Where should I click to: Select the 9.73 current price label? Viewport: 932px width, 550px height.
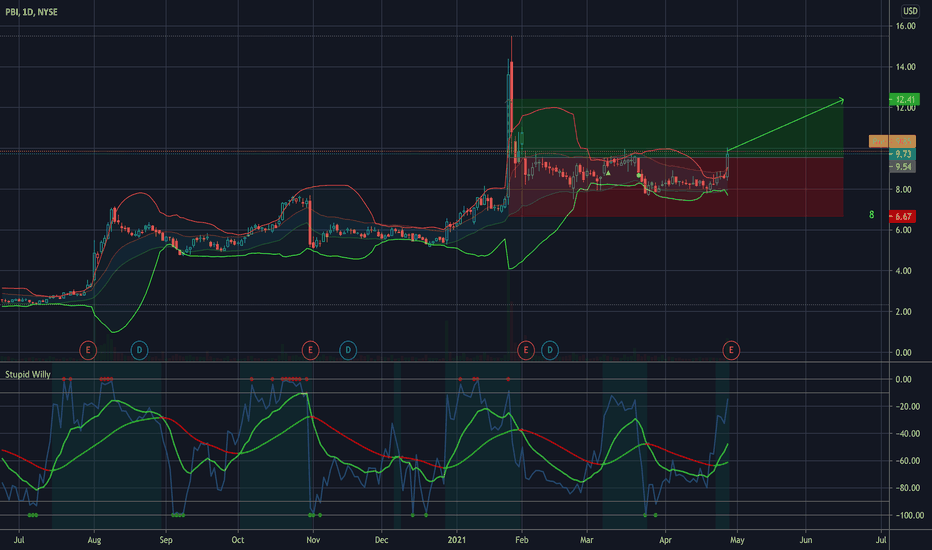tap(902, 154)
